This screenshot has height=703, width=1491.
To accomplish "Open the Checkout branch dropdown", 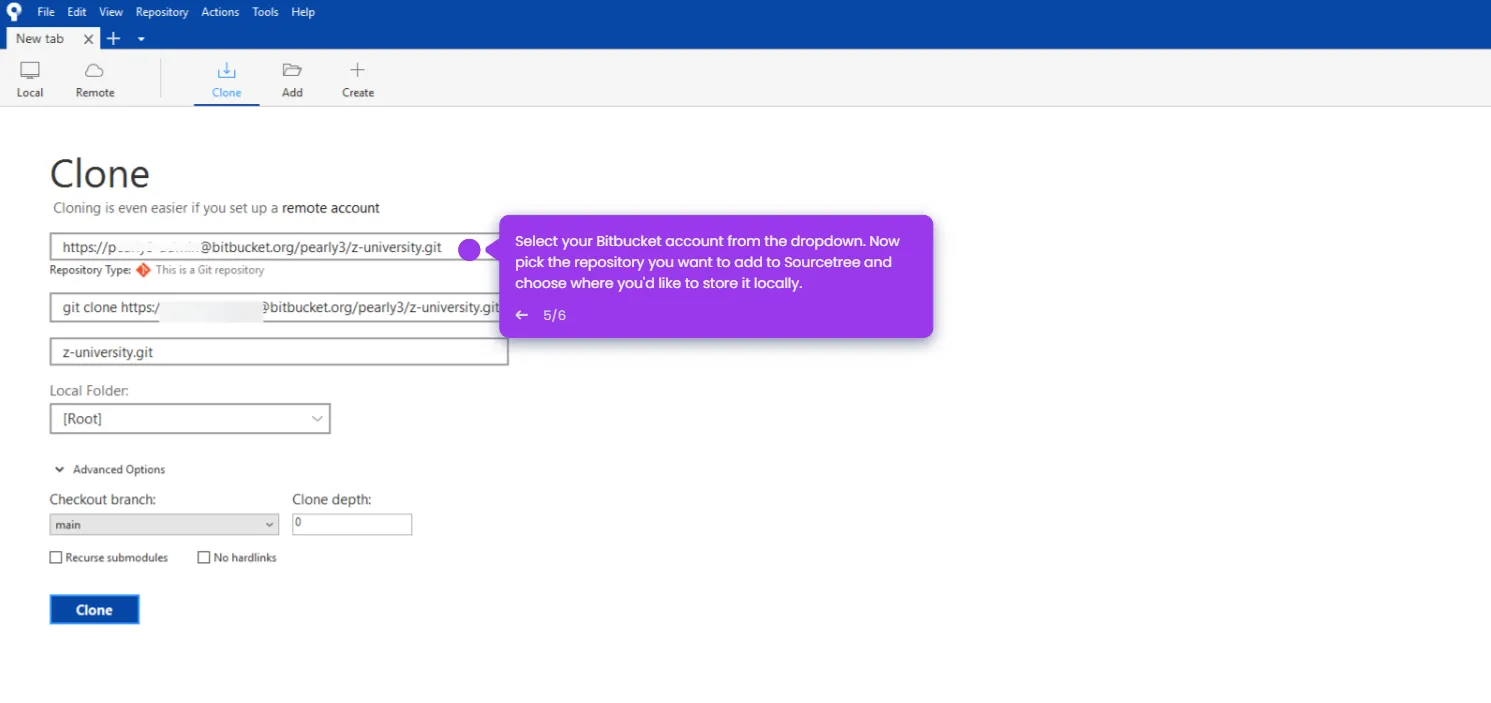I will pyautogui.click(x=164, y=525).
